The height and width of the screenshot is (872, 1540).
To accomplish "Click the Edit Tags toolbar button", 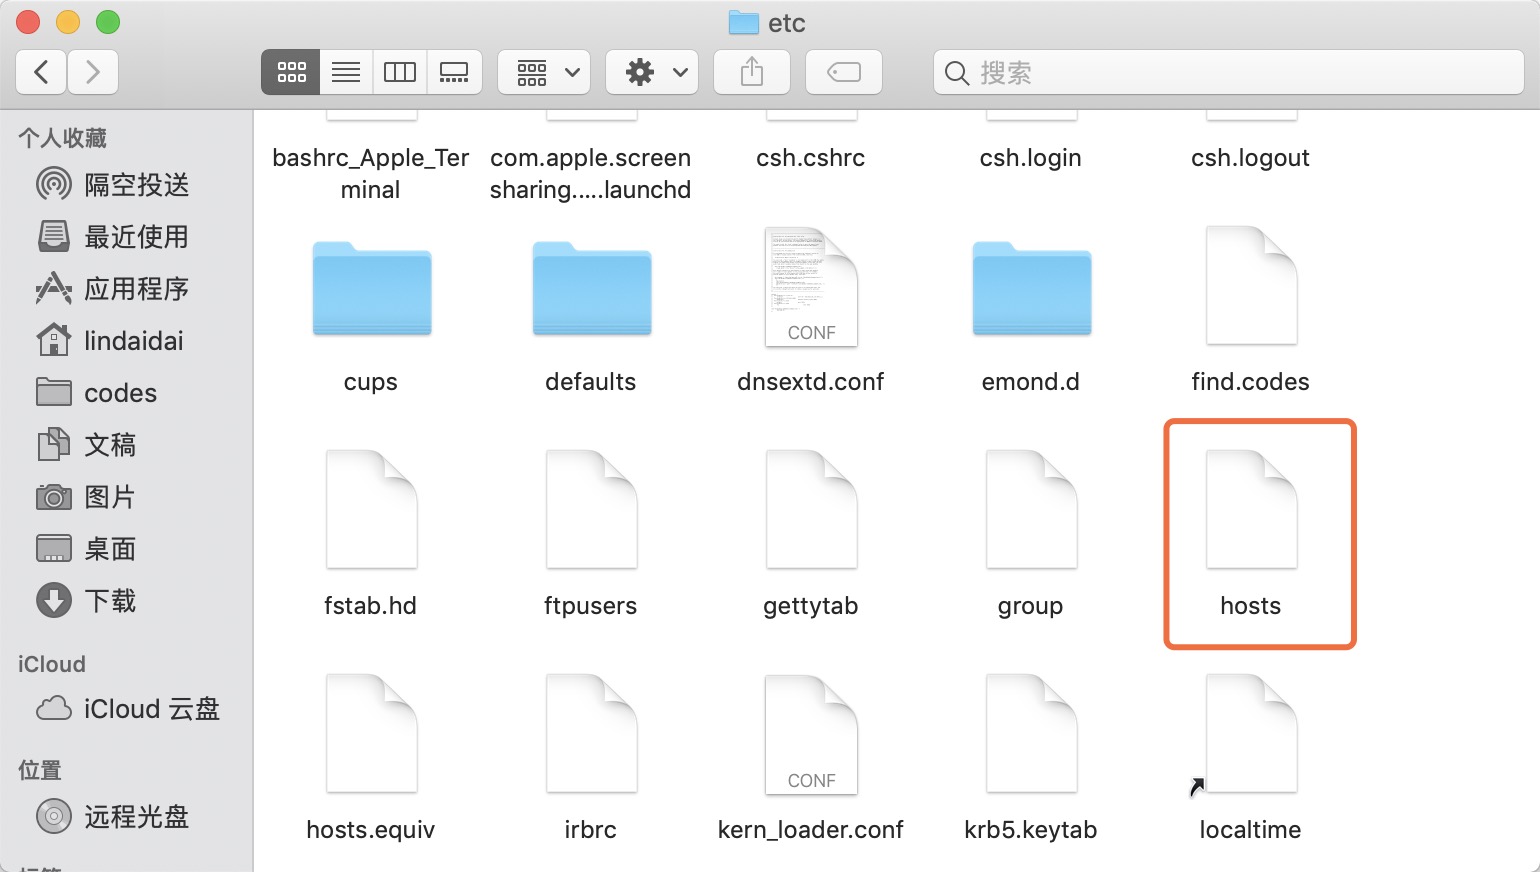I will pos(844,72).
